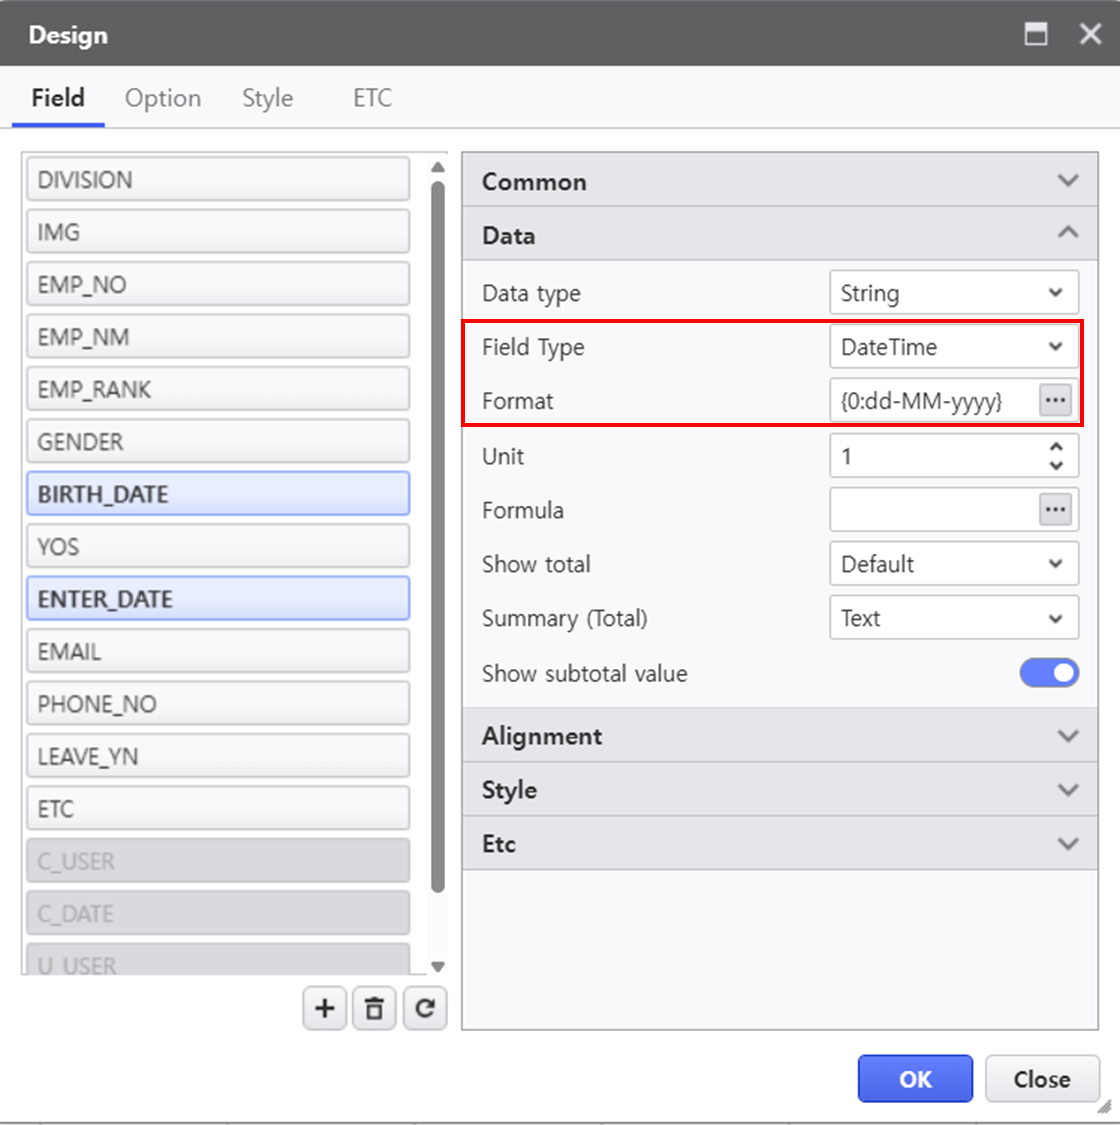This screenshot has width=1120, height=1125.
Task: Collapse the Data section
Action: 780,235
